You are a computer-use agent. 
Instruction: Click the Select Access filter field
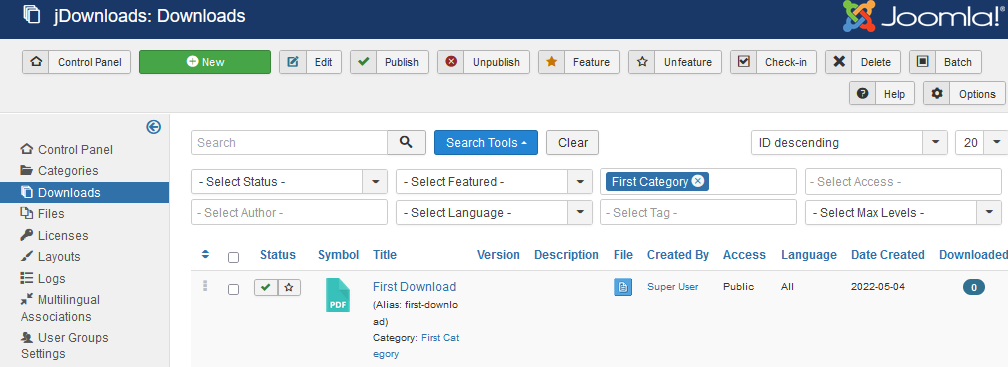(x=903, y=182)
